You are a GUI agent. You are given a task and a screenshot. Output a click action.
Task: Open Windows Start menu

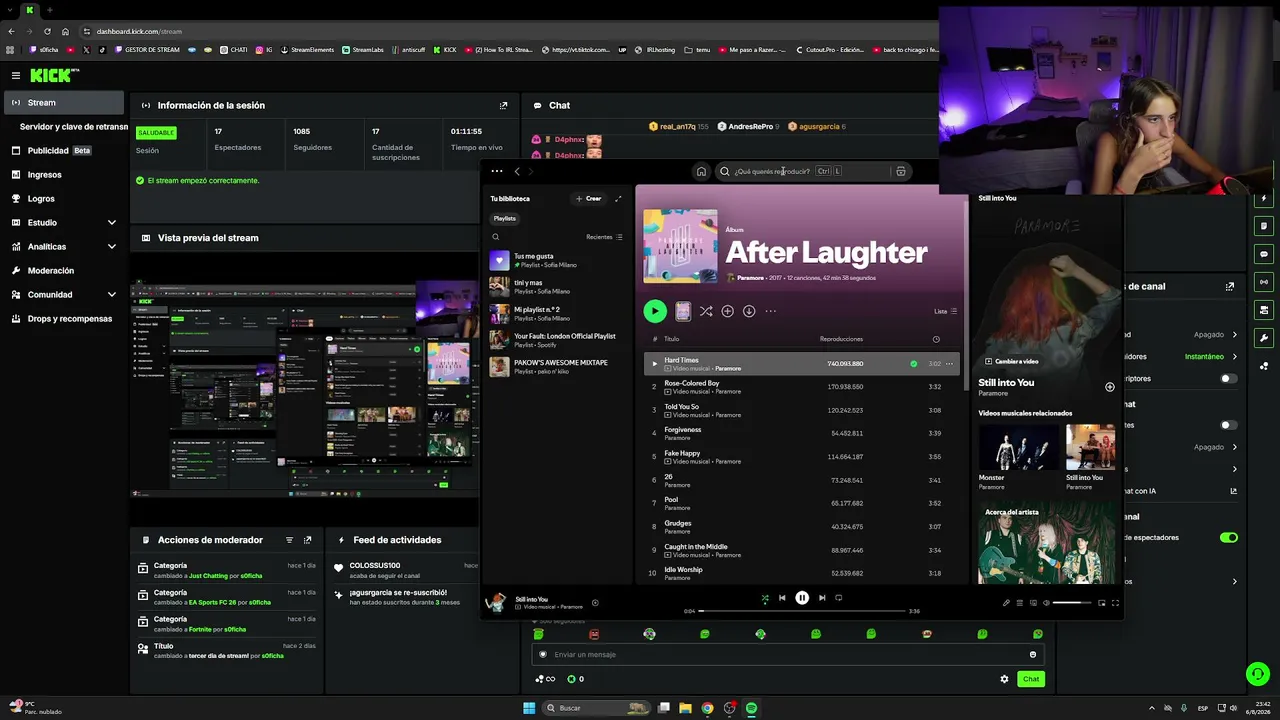click(x=529, y=708)
